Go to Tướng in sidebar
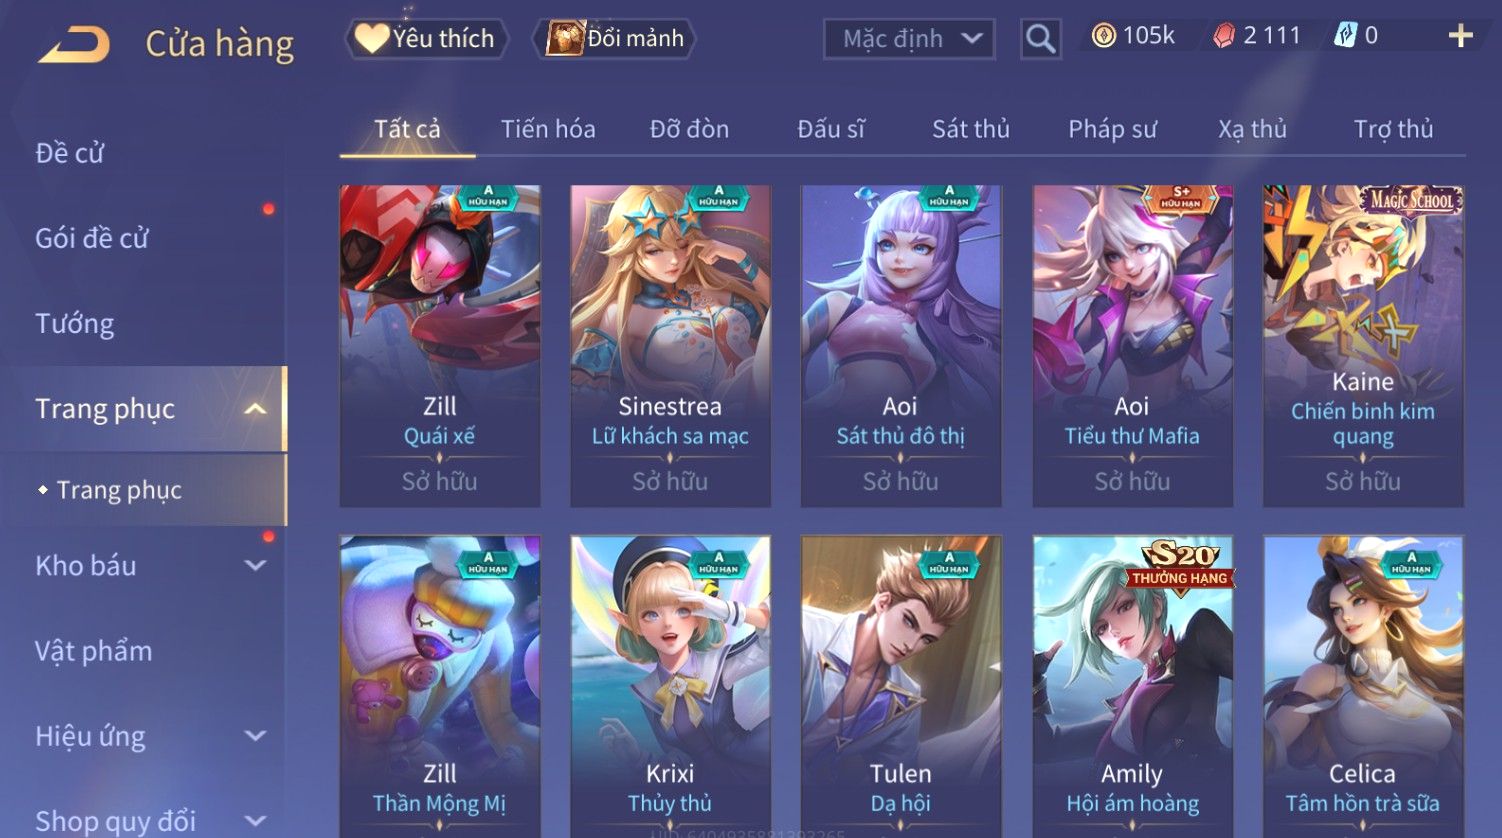The image size is (1502, 838). point(75,324)
